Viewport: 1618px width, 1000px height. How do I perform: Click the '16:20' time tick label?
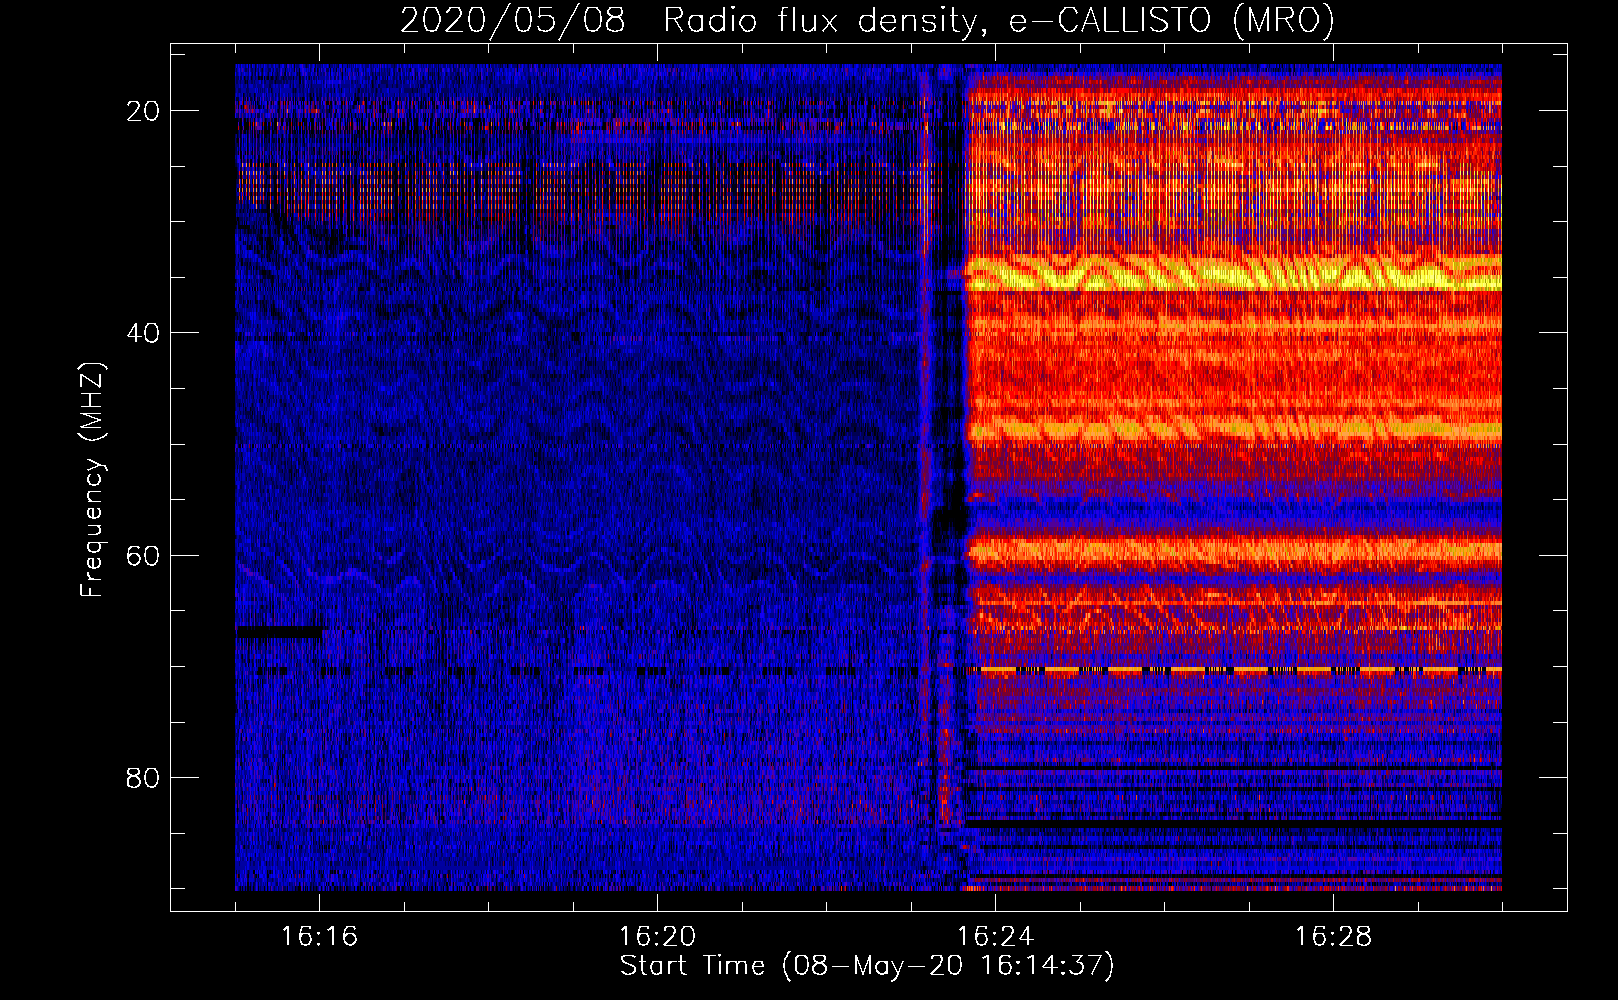[657, 936]
